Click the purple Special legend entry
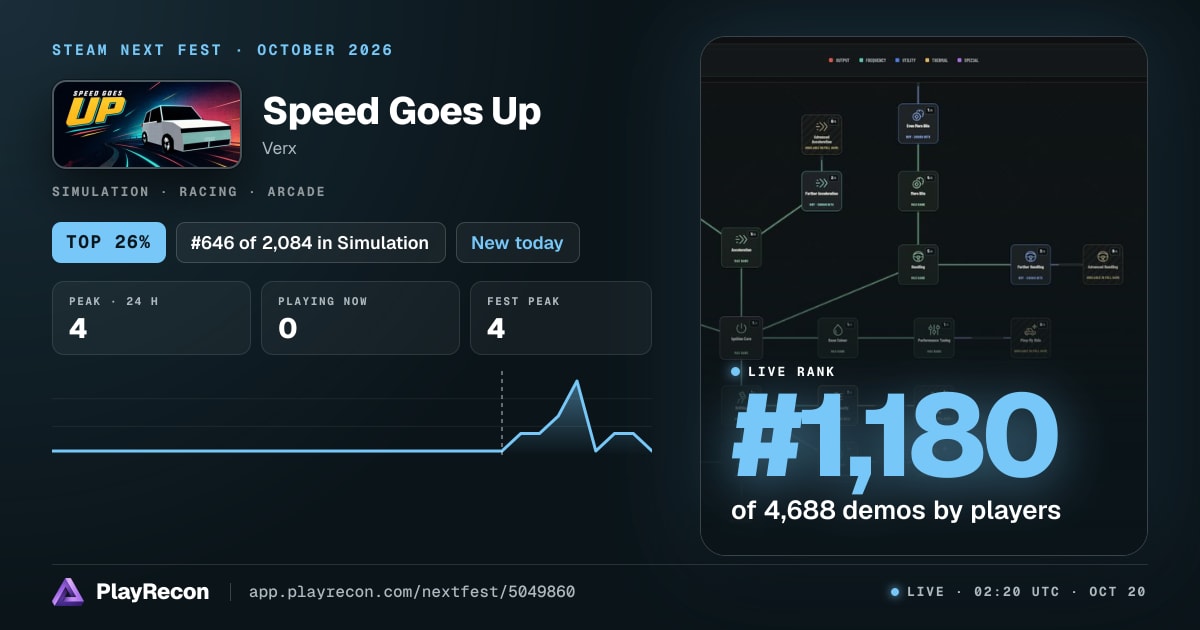 click(x=968, y=61)
